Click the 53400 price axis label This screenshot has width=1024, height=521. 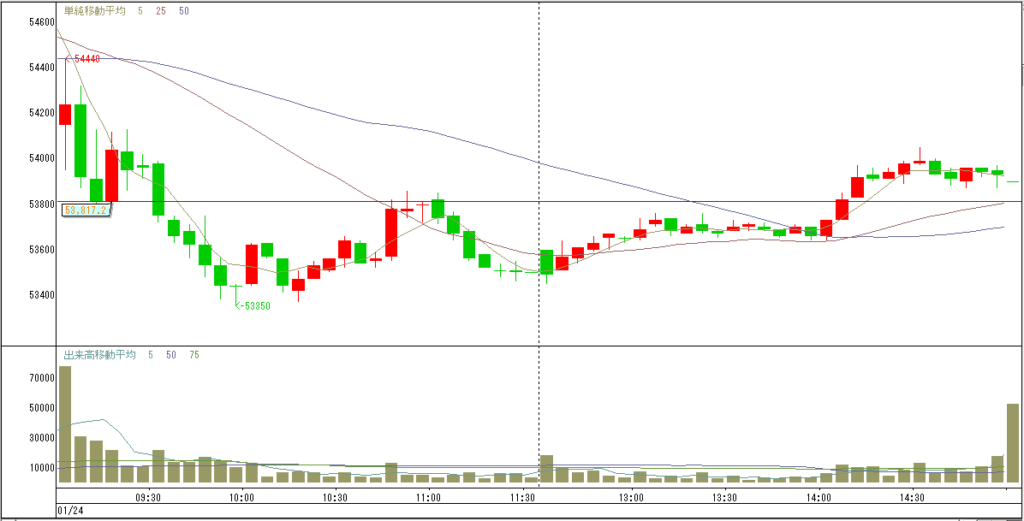pyautogui.click(x=42, y=294)
